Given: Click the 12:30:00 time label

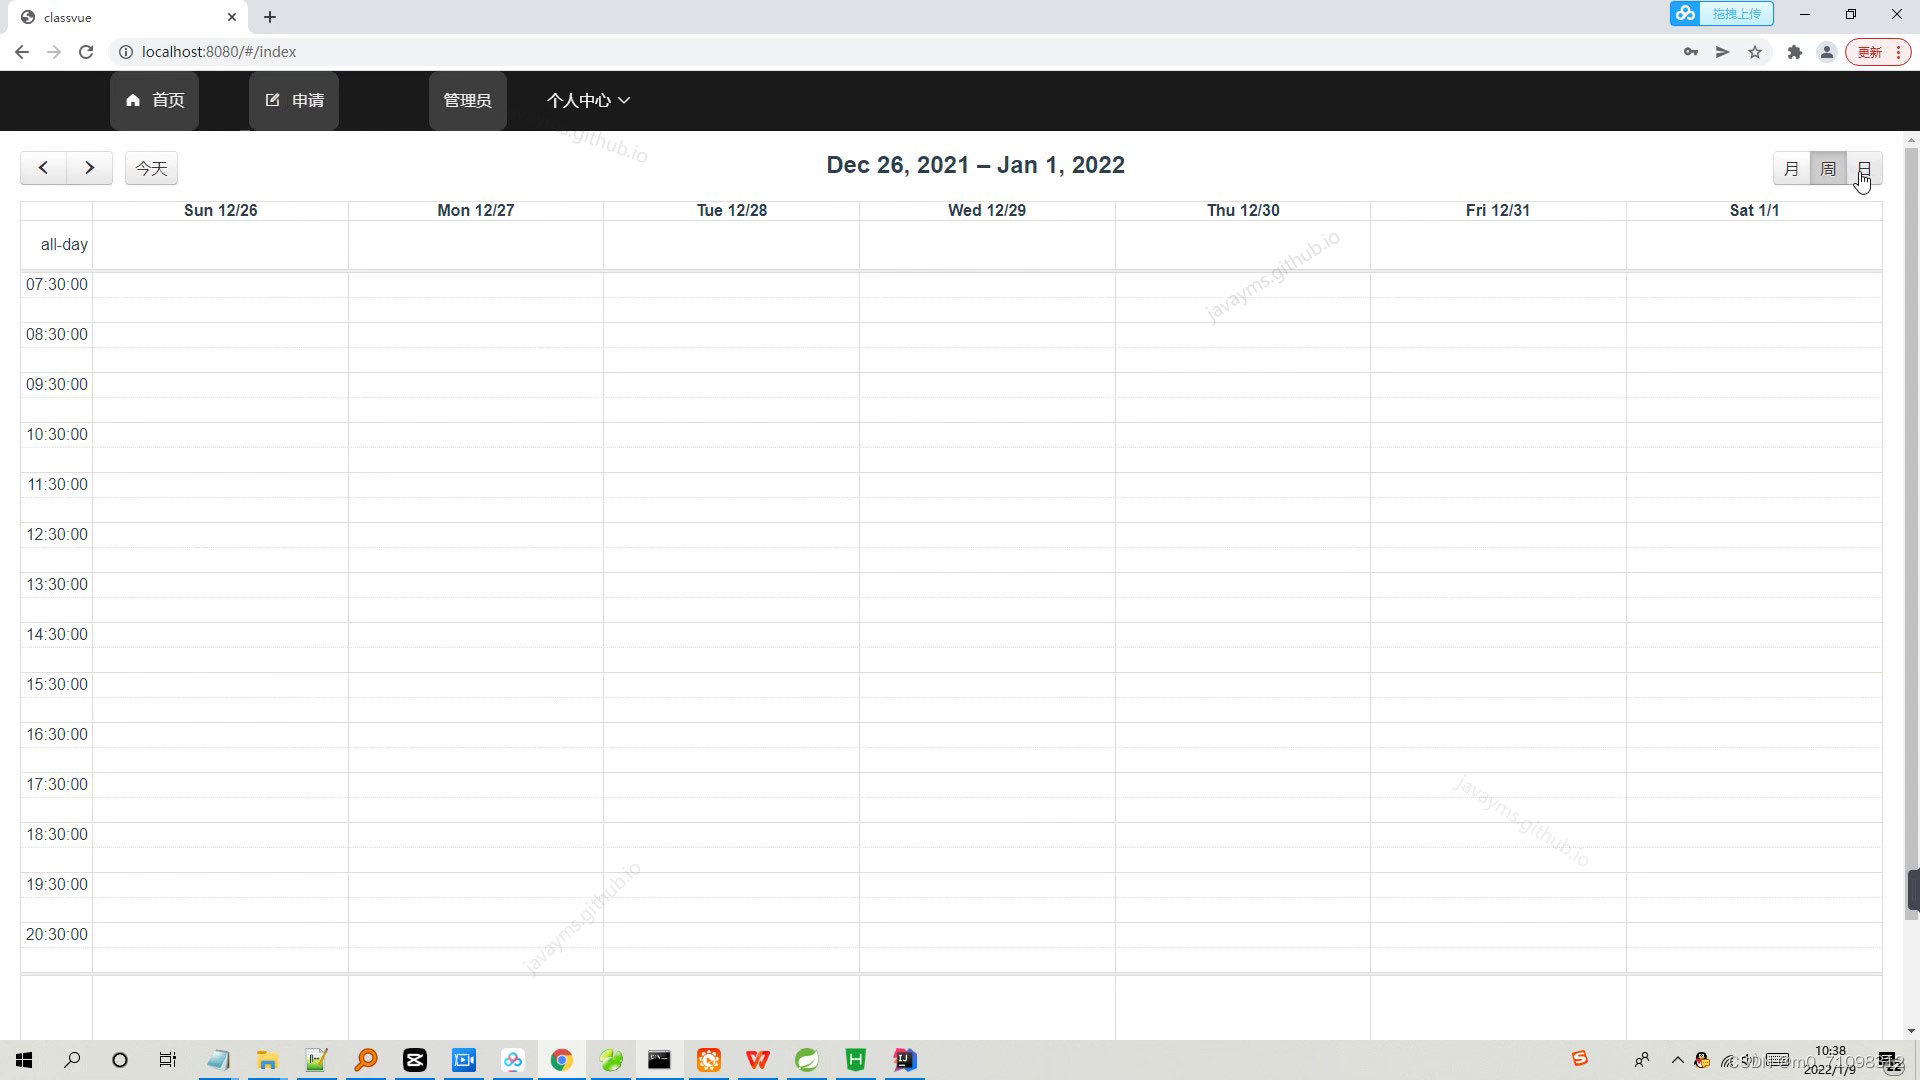Looking at the screenshot, I should [x=57, y=535].
